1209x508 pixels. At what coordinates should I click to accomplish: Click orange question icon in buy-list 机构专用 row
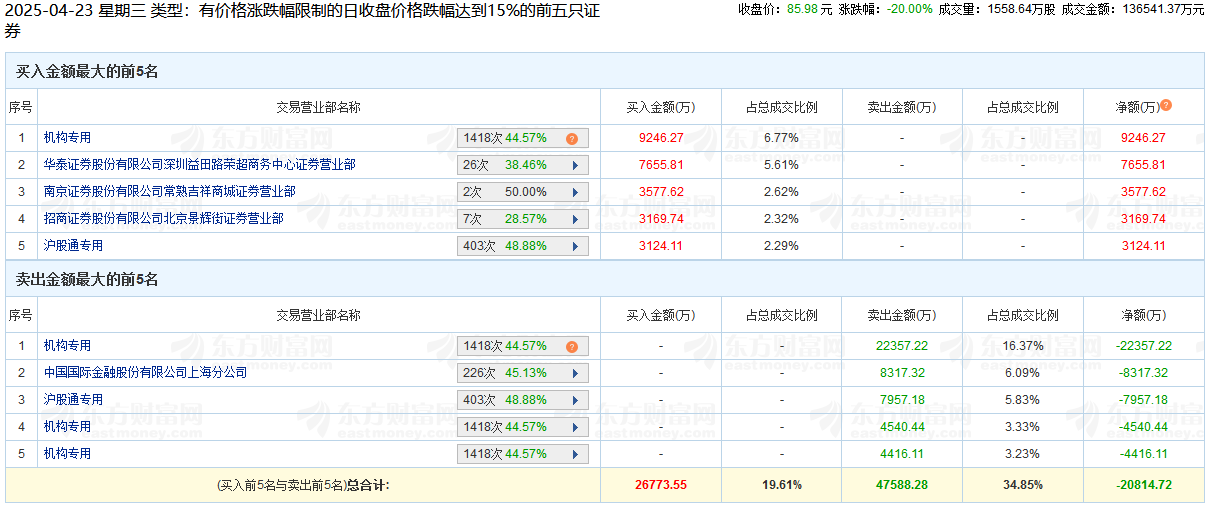click(x=571, y=139)
